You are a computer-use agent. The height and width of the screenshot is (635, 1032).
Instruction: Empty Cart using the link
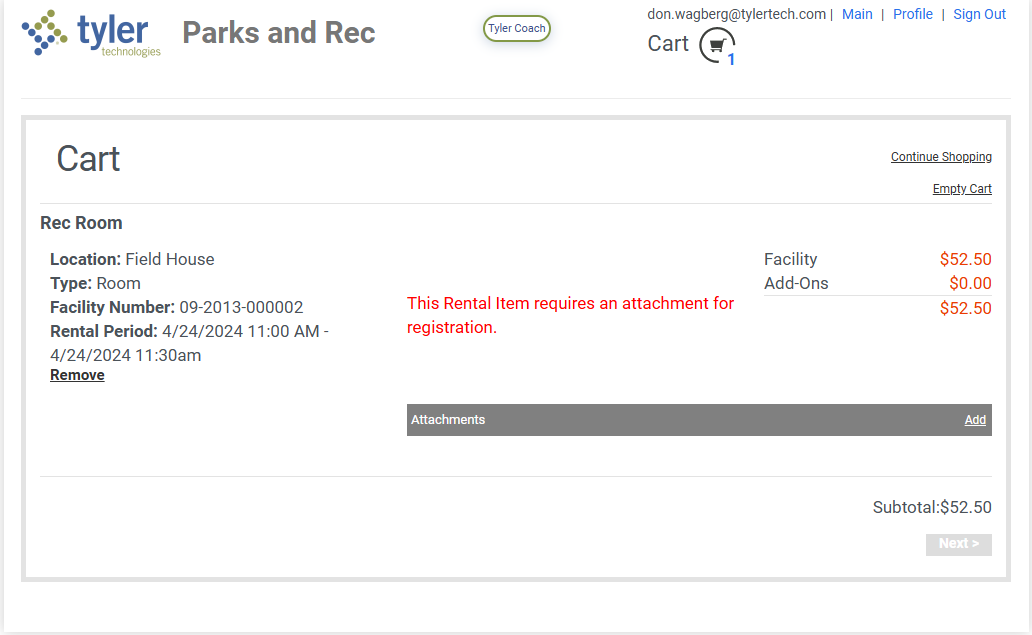click(x=962, y=189)
